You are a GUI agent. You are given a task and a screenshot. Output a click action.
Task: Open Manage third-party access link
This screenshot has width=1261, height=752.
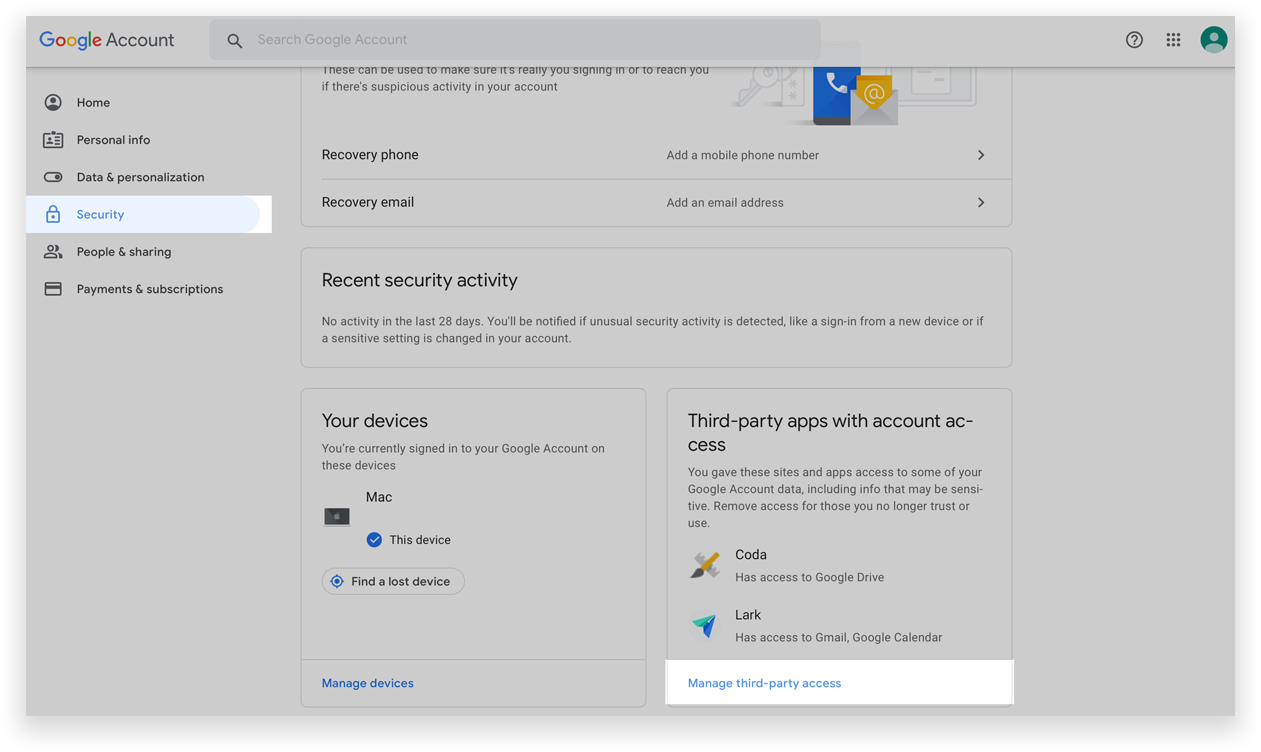(764, 683)
